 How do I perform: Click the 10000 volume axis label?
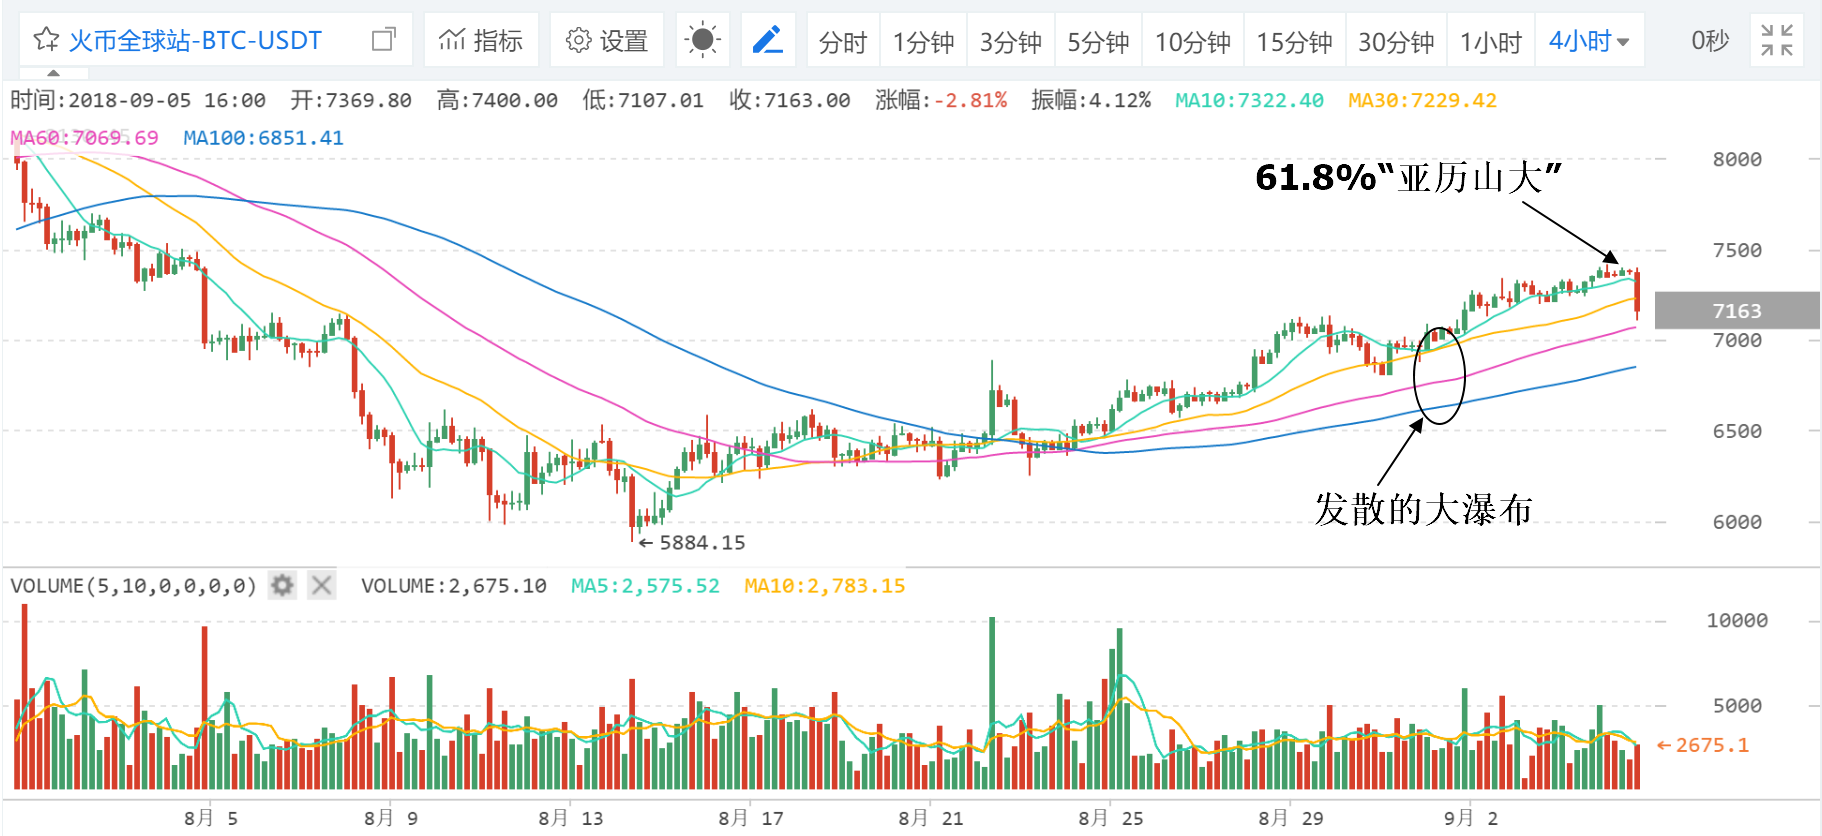(x=1737, y=621)
